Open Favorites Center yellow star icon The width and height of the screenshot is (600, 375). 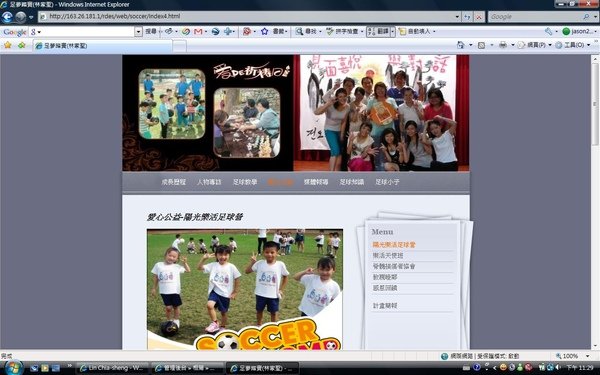pos(8,45)
